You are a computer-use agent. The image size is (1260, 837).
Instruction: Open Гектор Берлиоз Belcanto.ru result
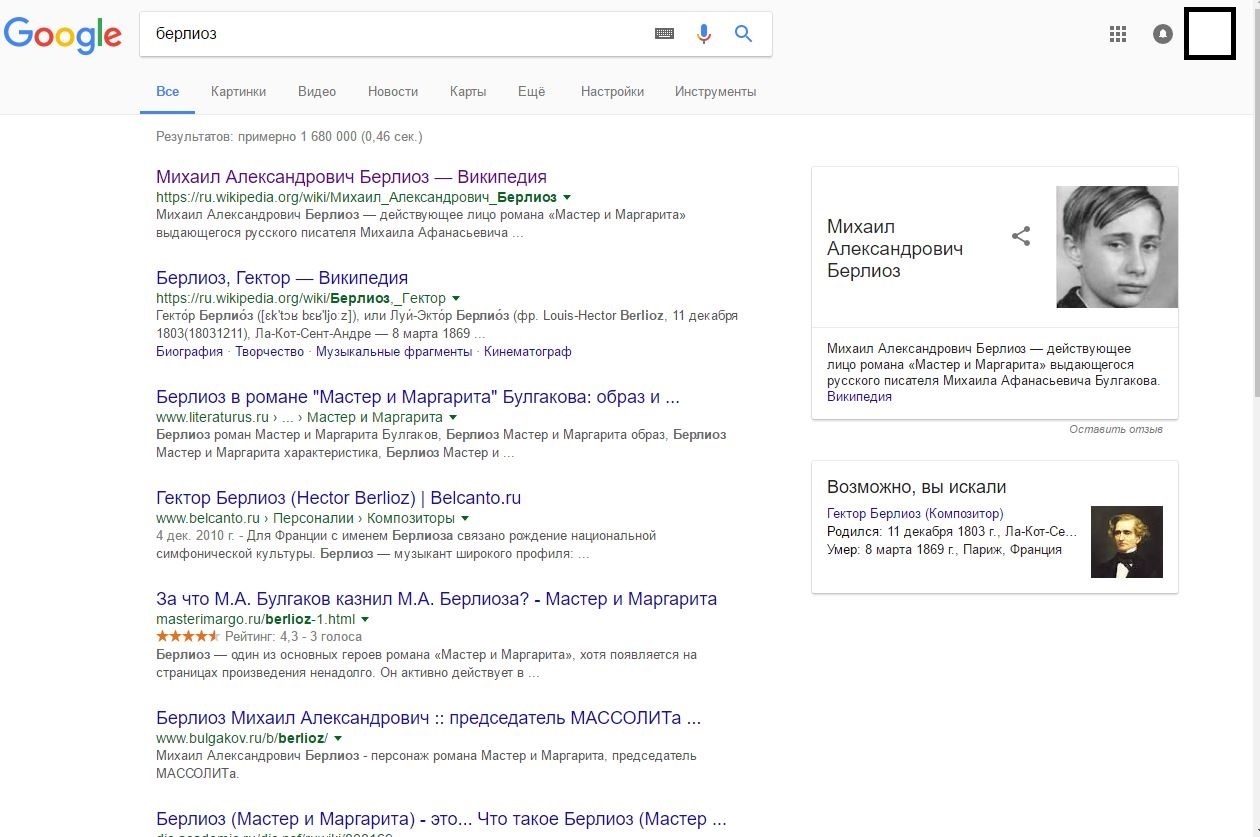(x=339, y=498)
